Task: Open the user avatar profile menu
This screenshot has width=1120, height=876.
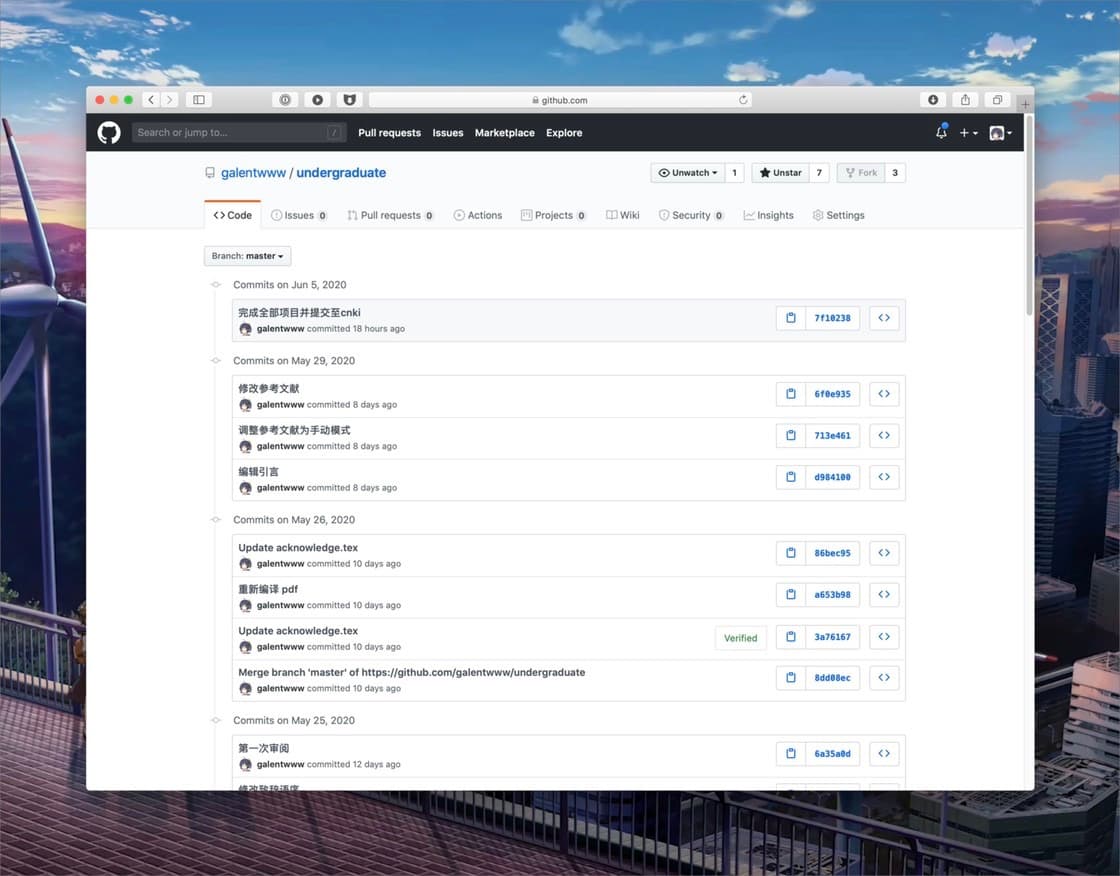Action: click(x=1000, y=133)
